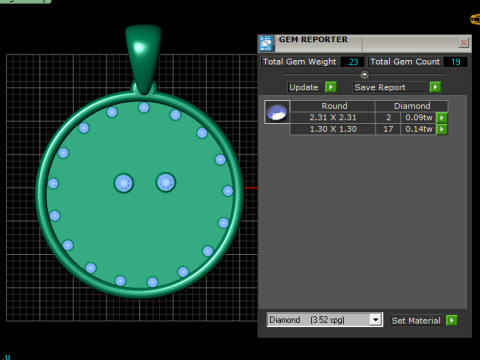The height and width of the screenshot is (360, 480).
Task: Click the quantity 2 cell
Action: pos(388,117)
